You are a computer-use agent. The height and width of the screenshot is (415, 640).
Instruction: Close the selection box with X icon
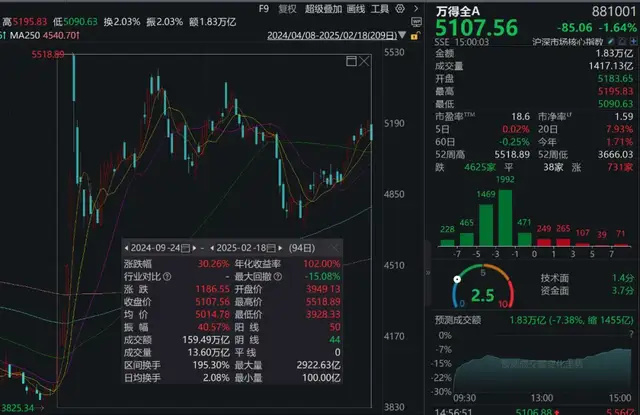click(x=364, y=61)
